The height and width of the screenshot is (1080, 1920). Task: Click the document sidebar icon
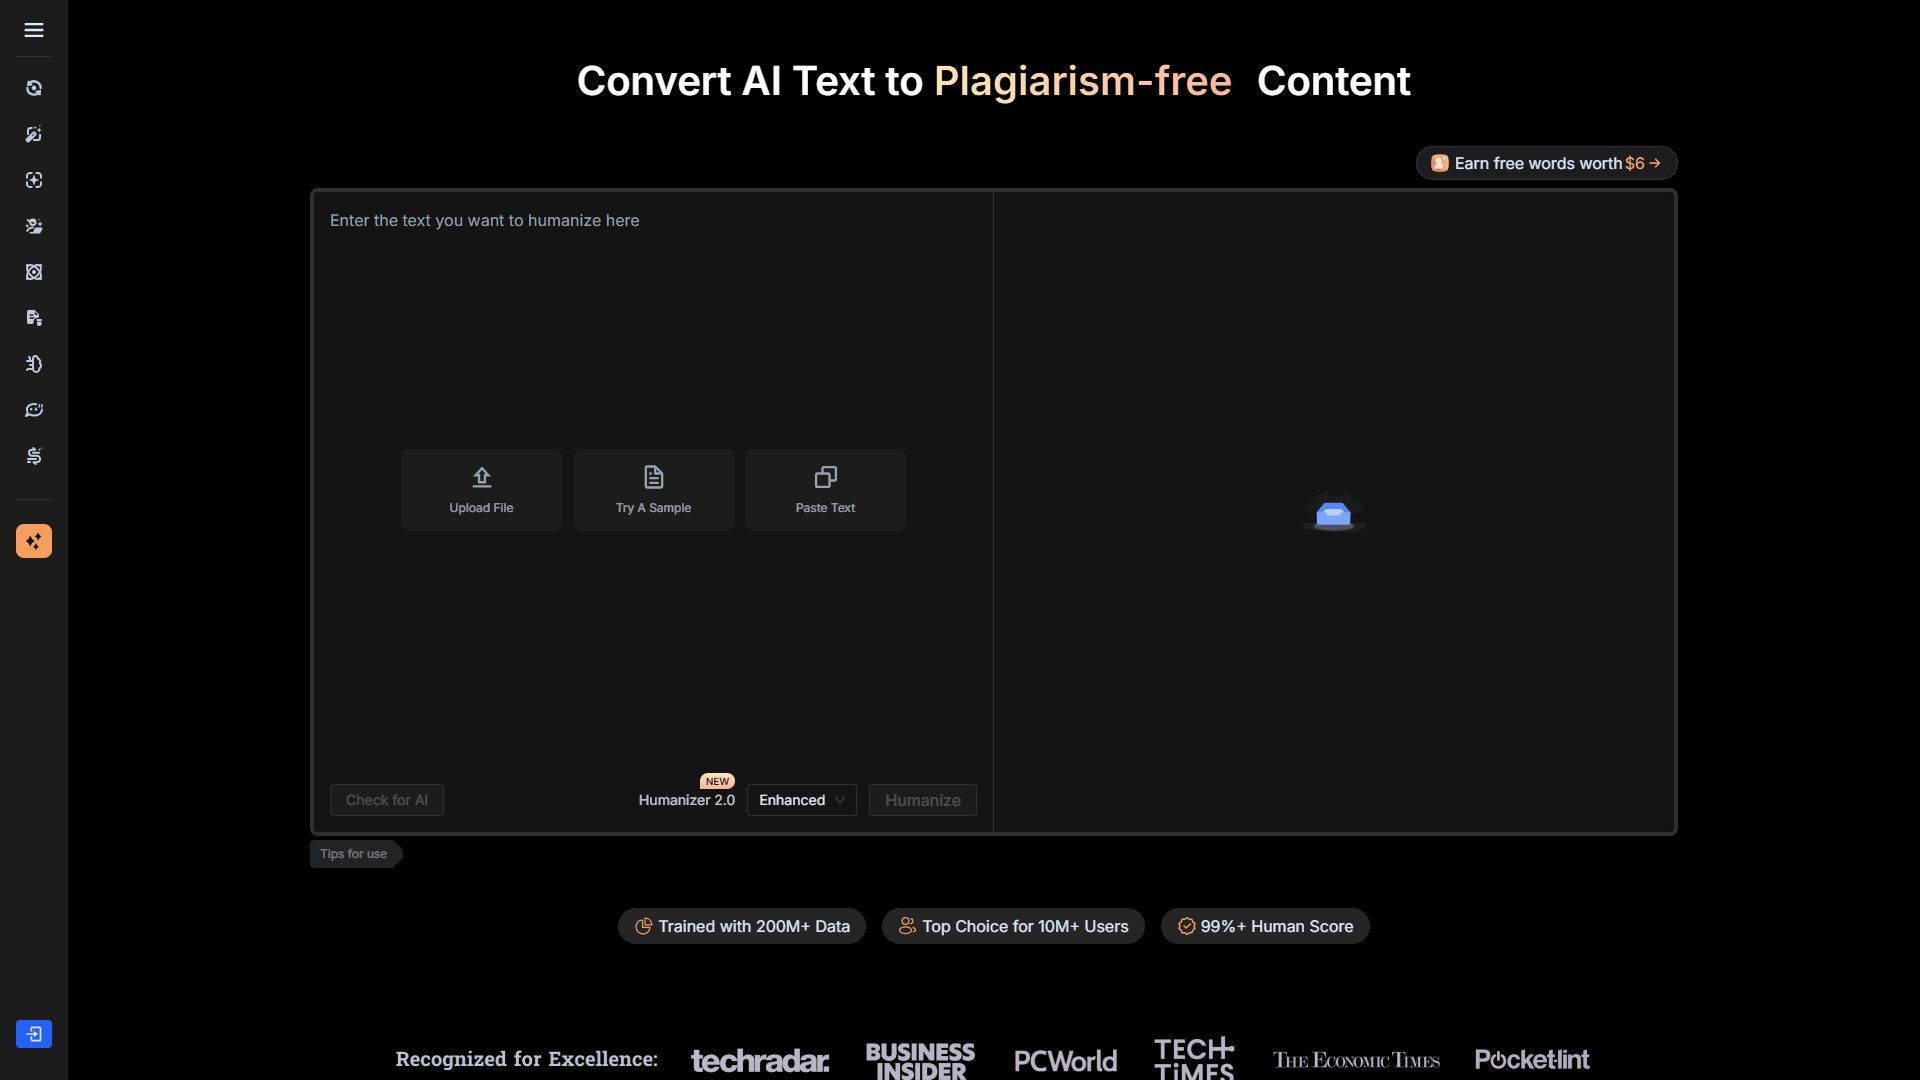[34, 318]
